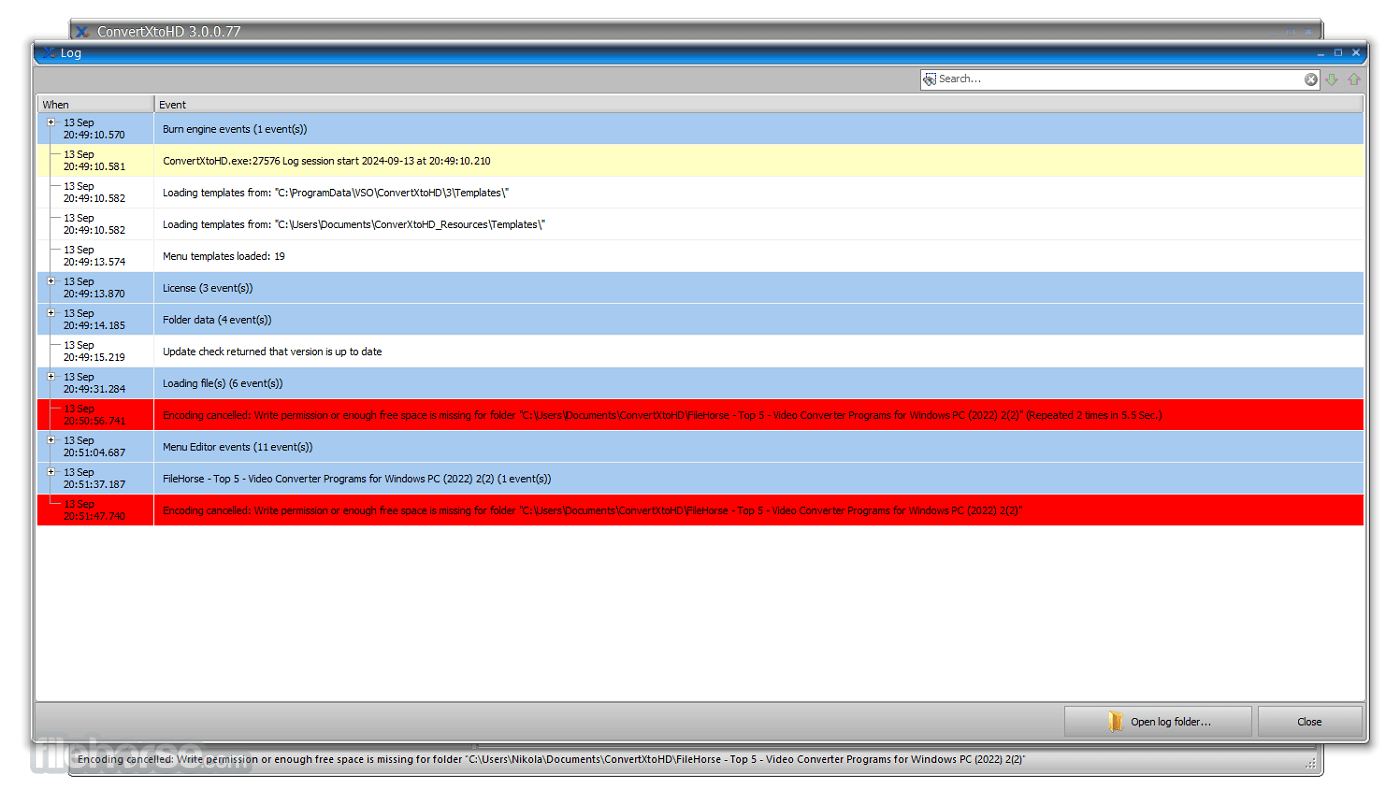Select the 'License (3 event(s))' text
The height and width of the screenshot is (804, 1400).
tap(208, 288)
